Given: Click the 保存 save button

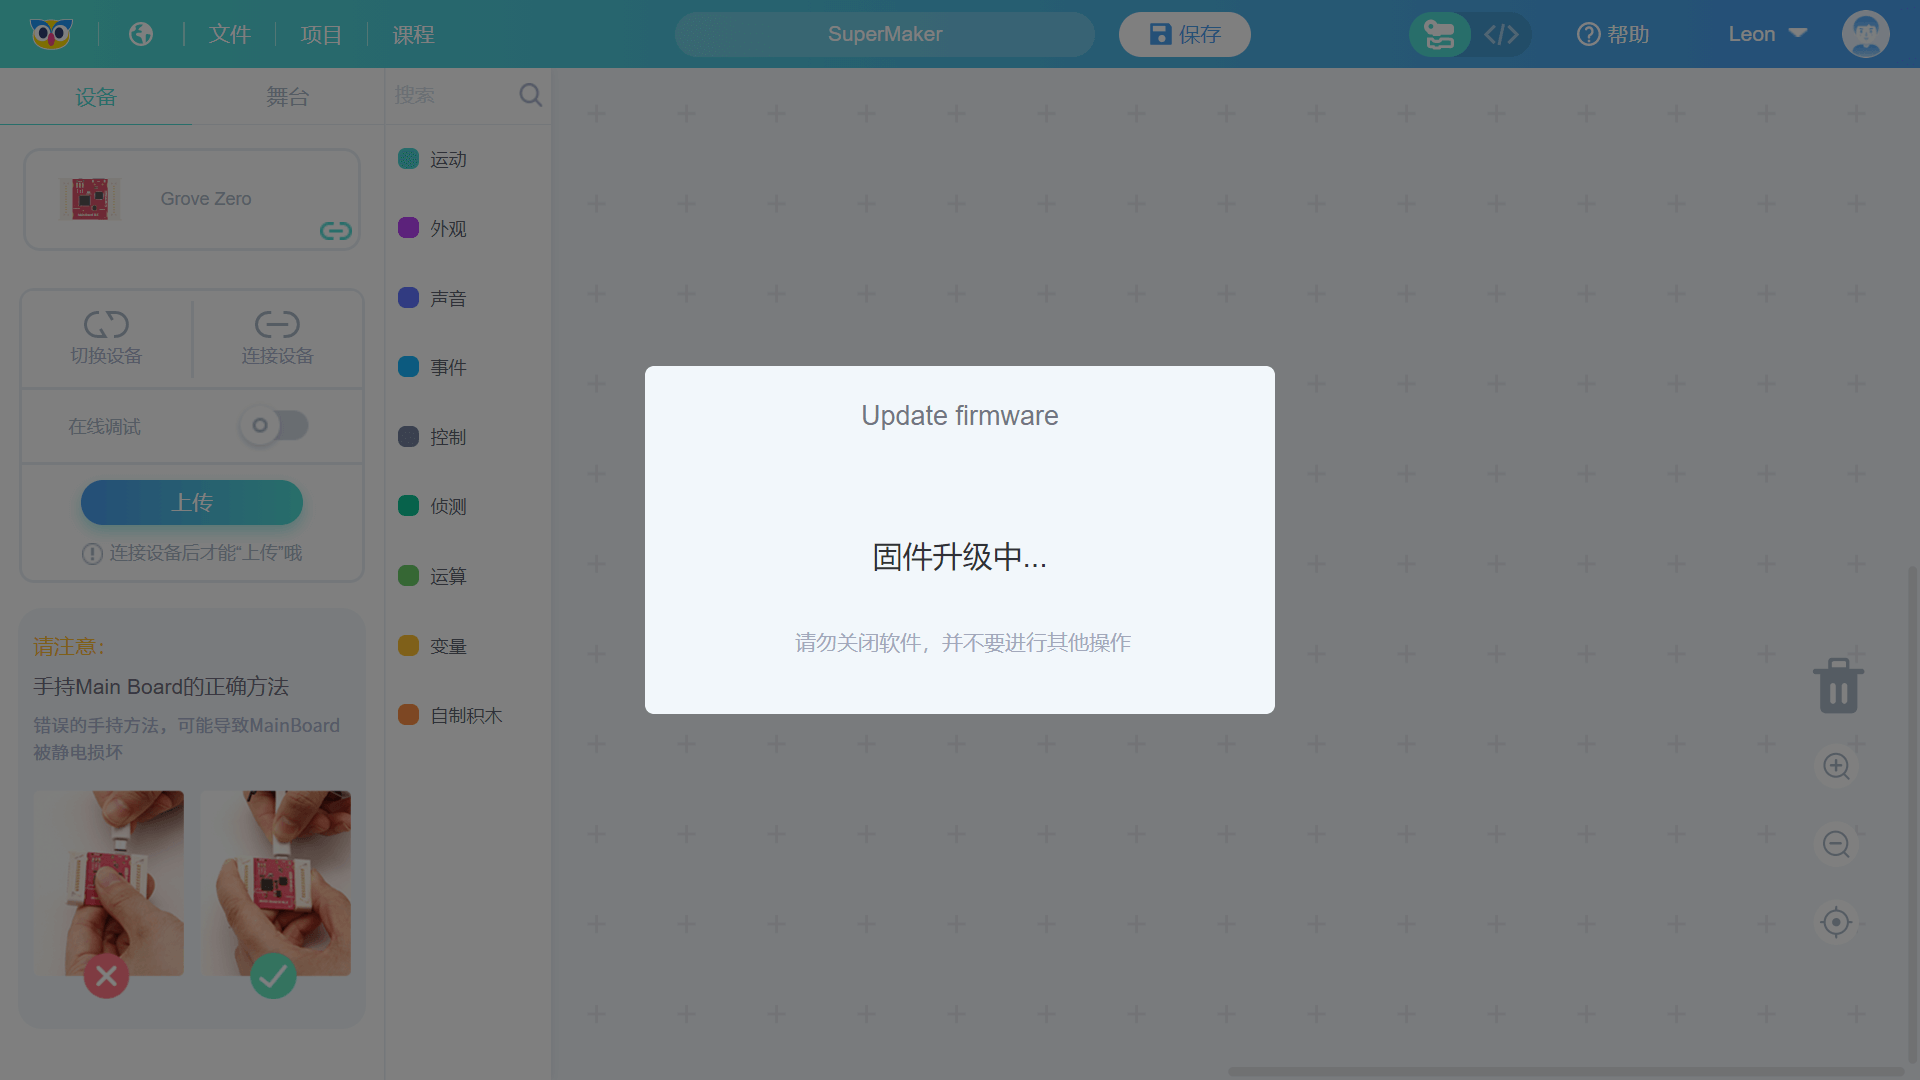Looking at the screenshot, I should pyautogui.click(x=1185, y=34).
